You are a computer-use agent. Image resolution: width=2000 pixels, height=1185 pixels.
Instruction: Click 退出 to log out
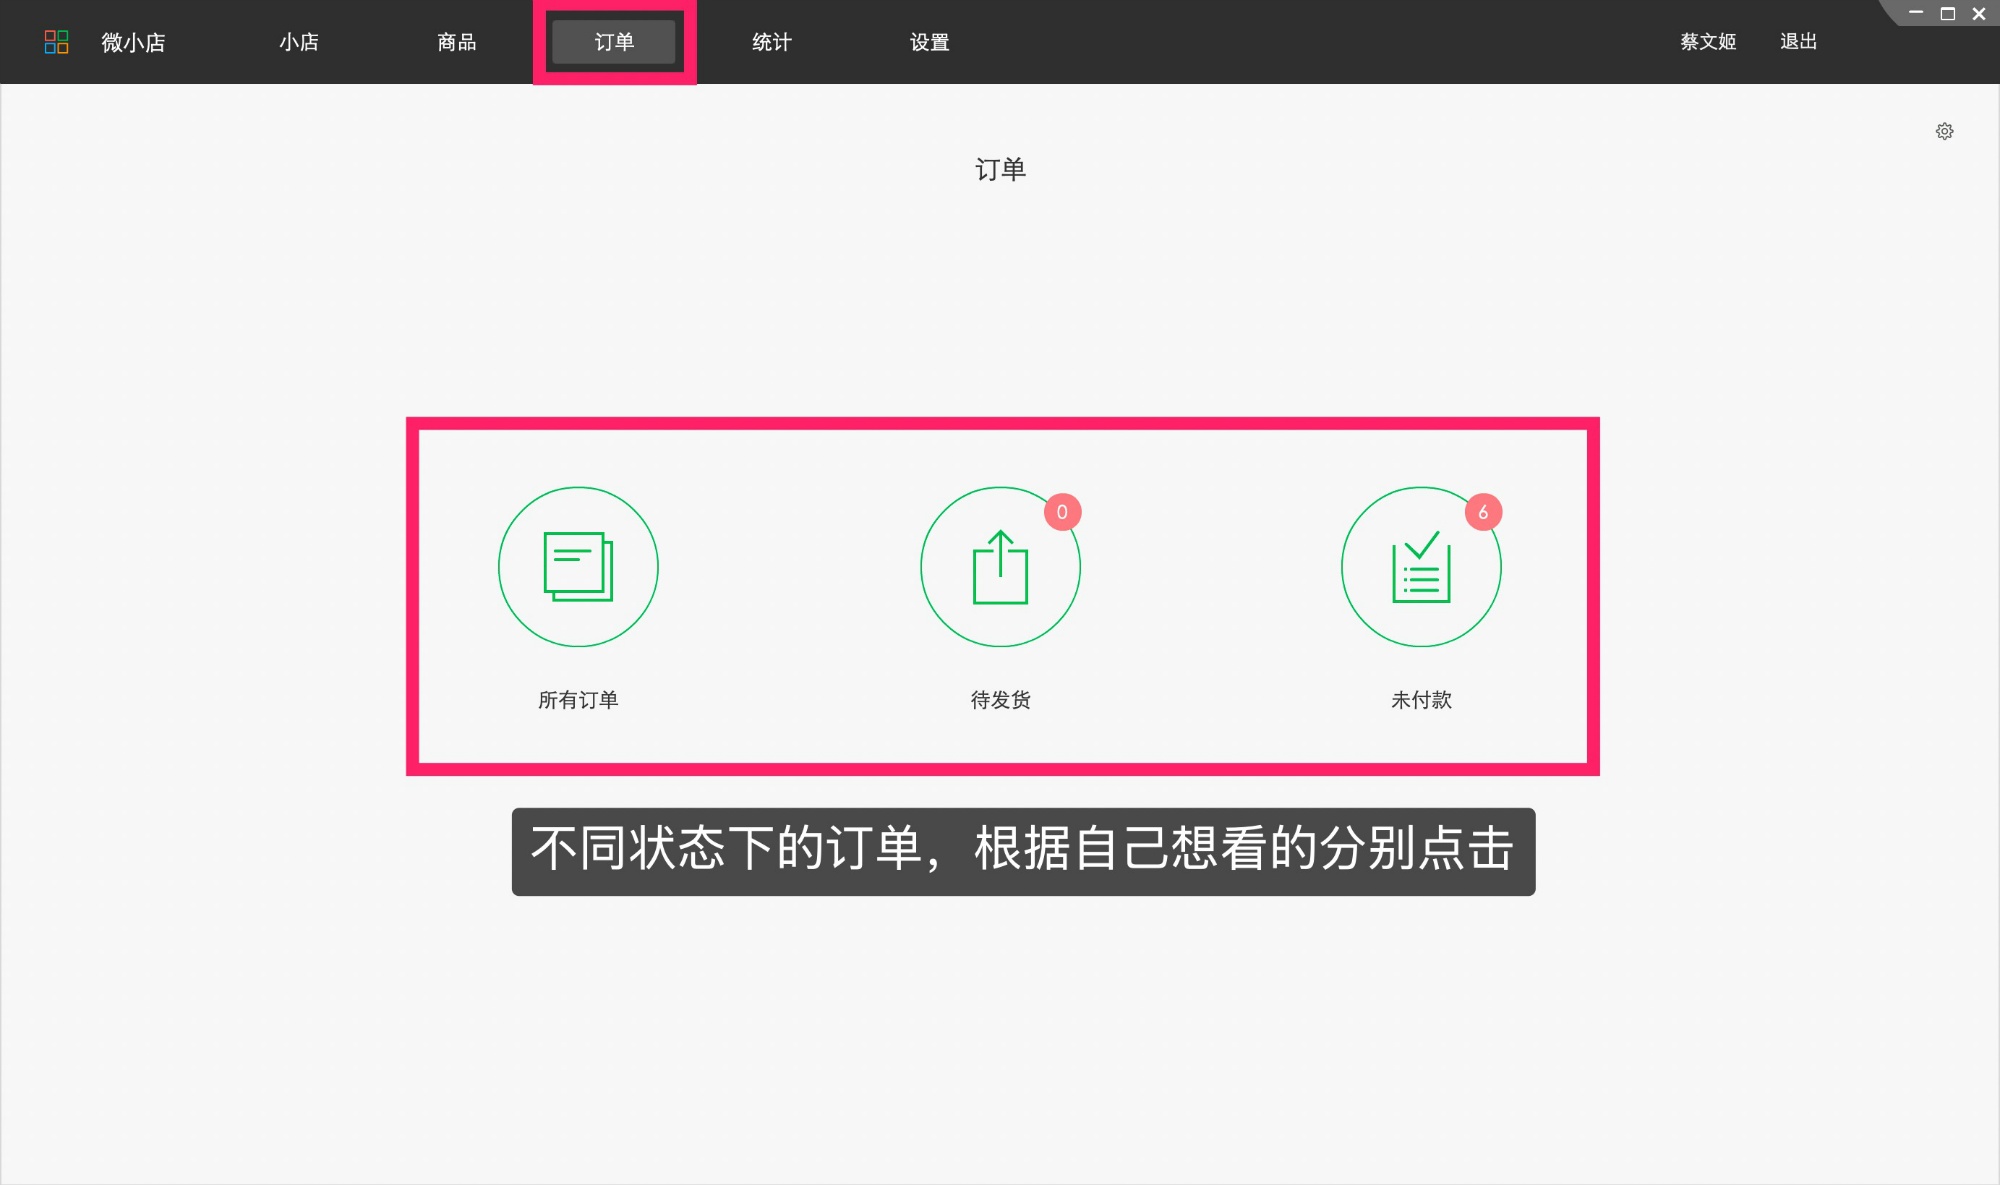[x=1798, y=42]
